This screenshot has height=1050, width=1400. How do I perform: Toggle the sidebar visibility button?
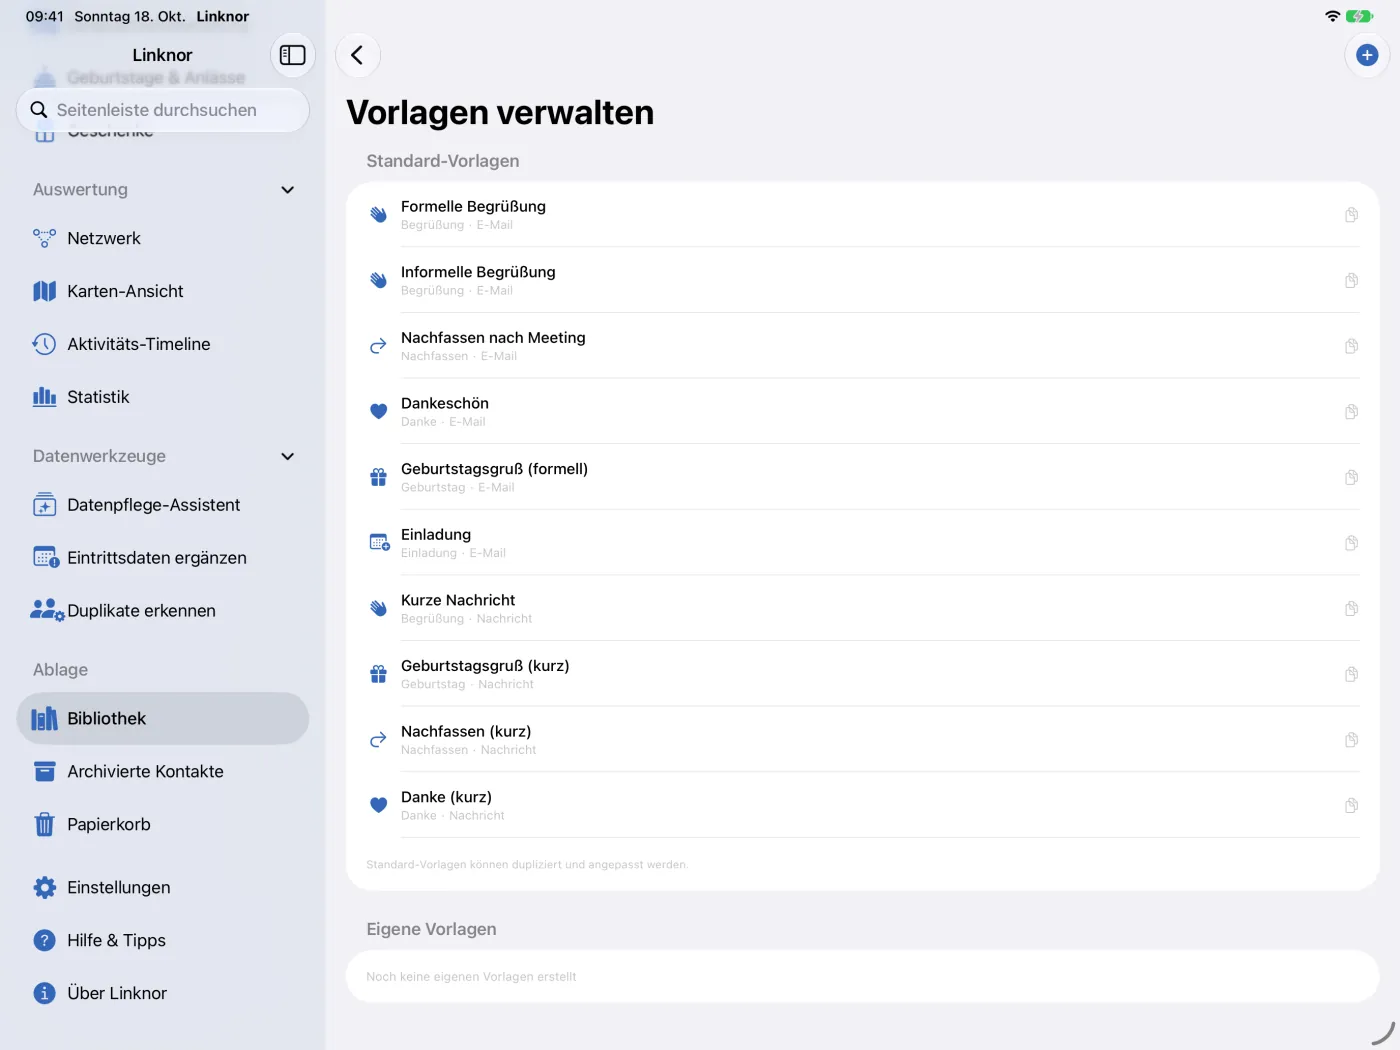coord(293,55)
